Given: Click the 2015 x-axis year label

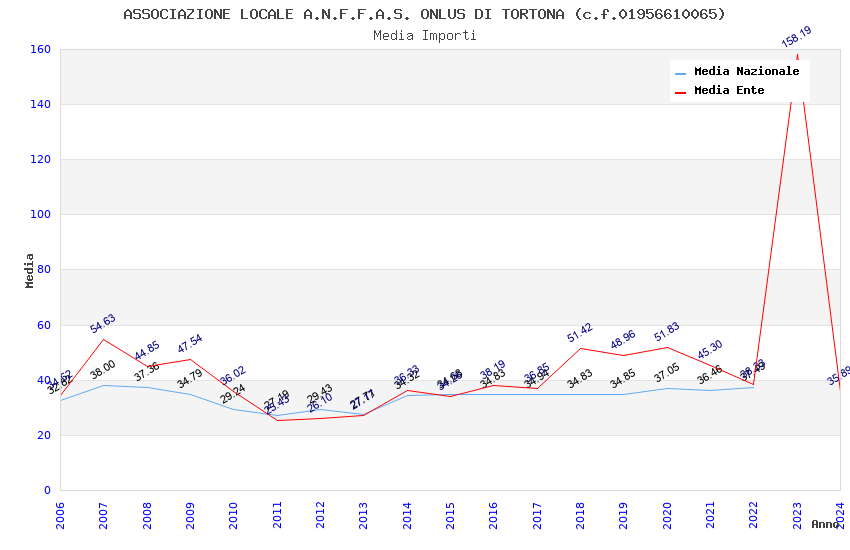Looking at the screenshot, I should click(450, 515).
